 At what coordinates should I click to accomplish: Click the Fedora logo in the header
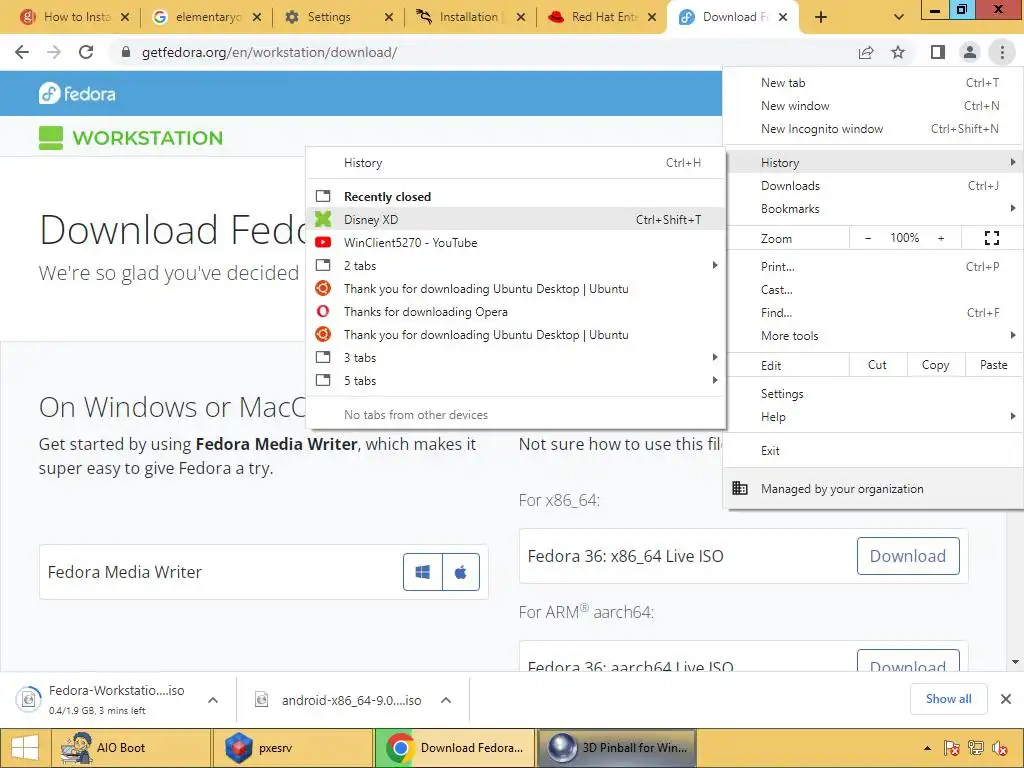77,93
